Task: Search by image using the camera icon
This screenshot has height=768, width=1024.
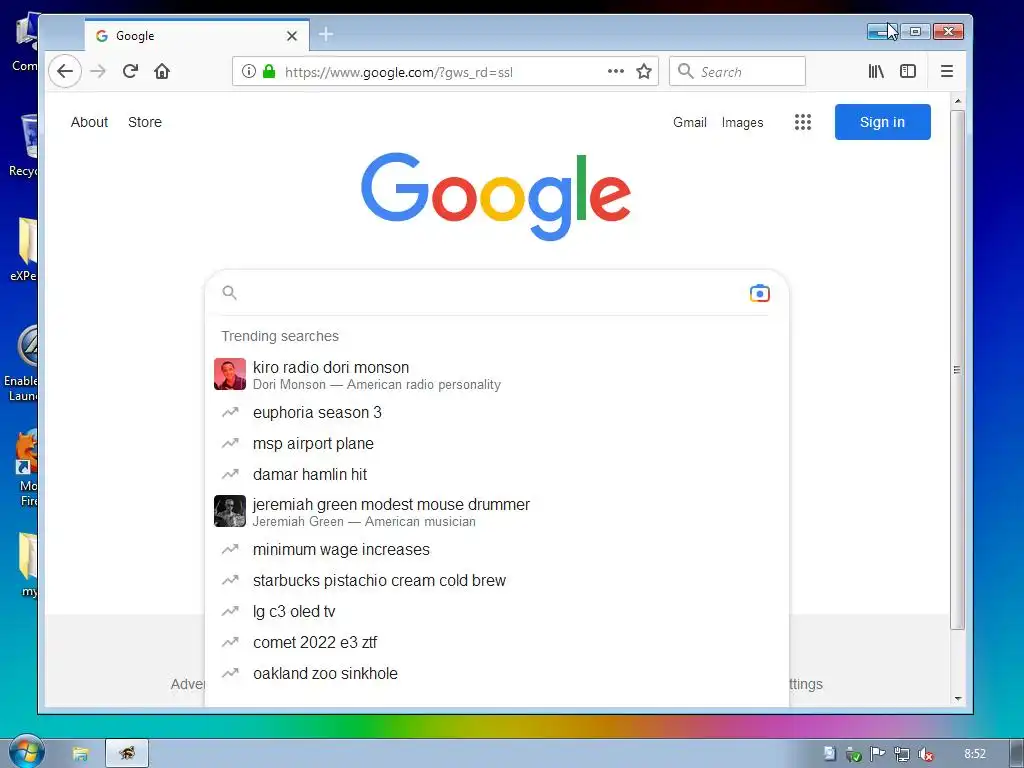Action: pyautogui.click(x=760, y=293)
